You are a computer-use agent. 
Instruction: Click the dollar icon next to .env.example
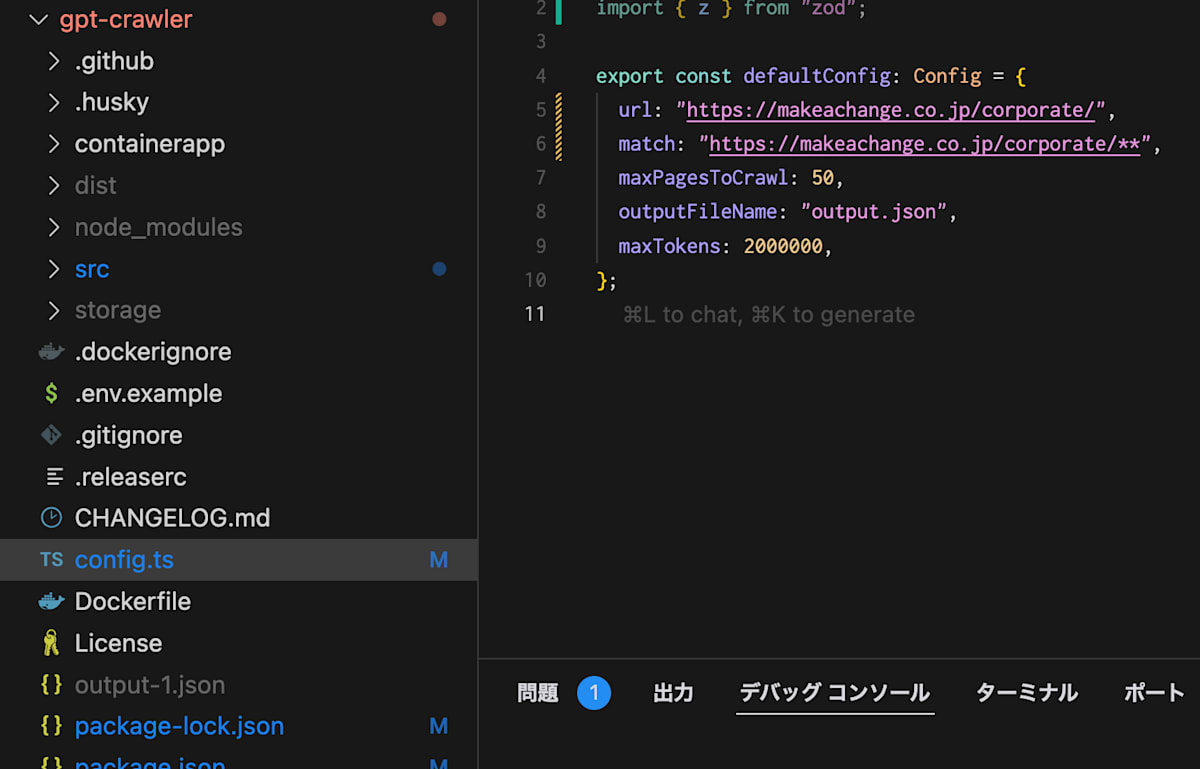(51, 393)
